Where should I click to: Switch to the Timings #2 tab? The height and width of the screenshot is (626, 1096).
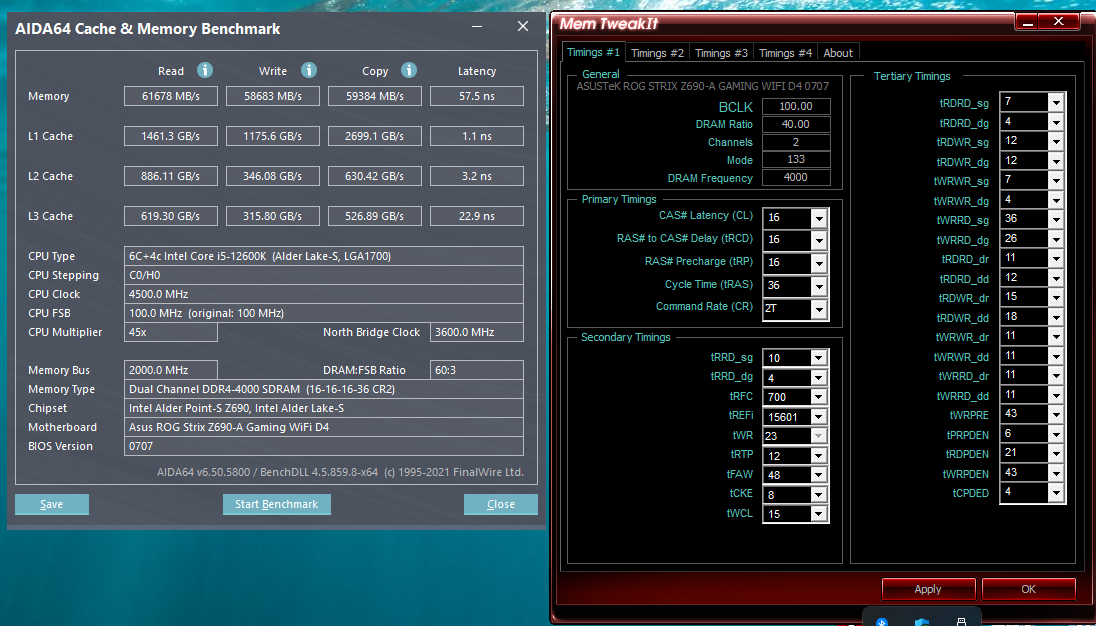tap(657, 52)
